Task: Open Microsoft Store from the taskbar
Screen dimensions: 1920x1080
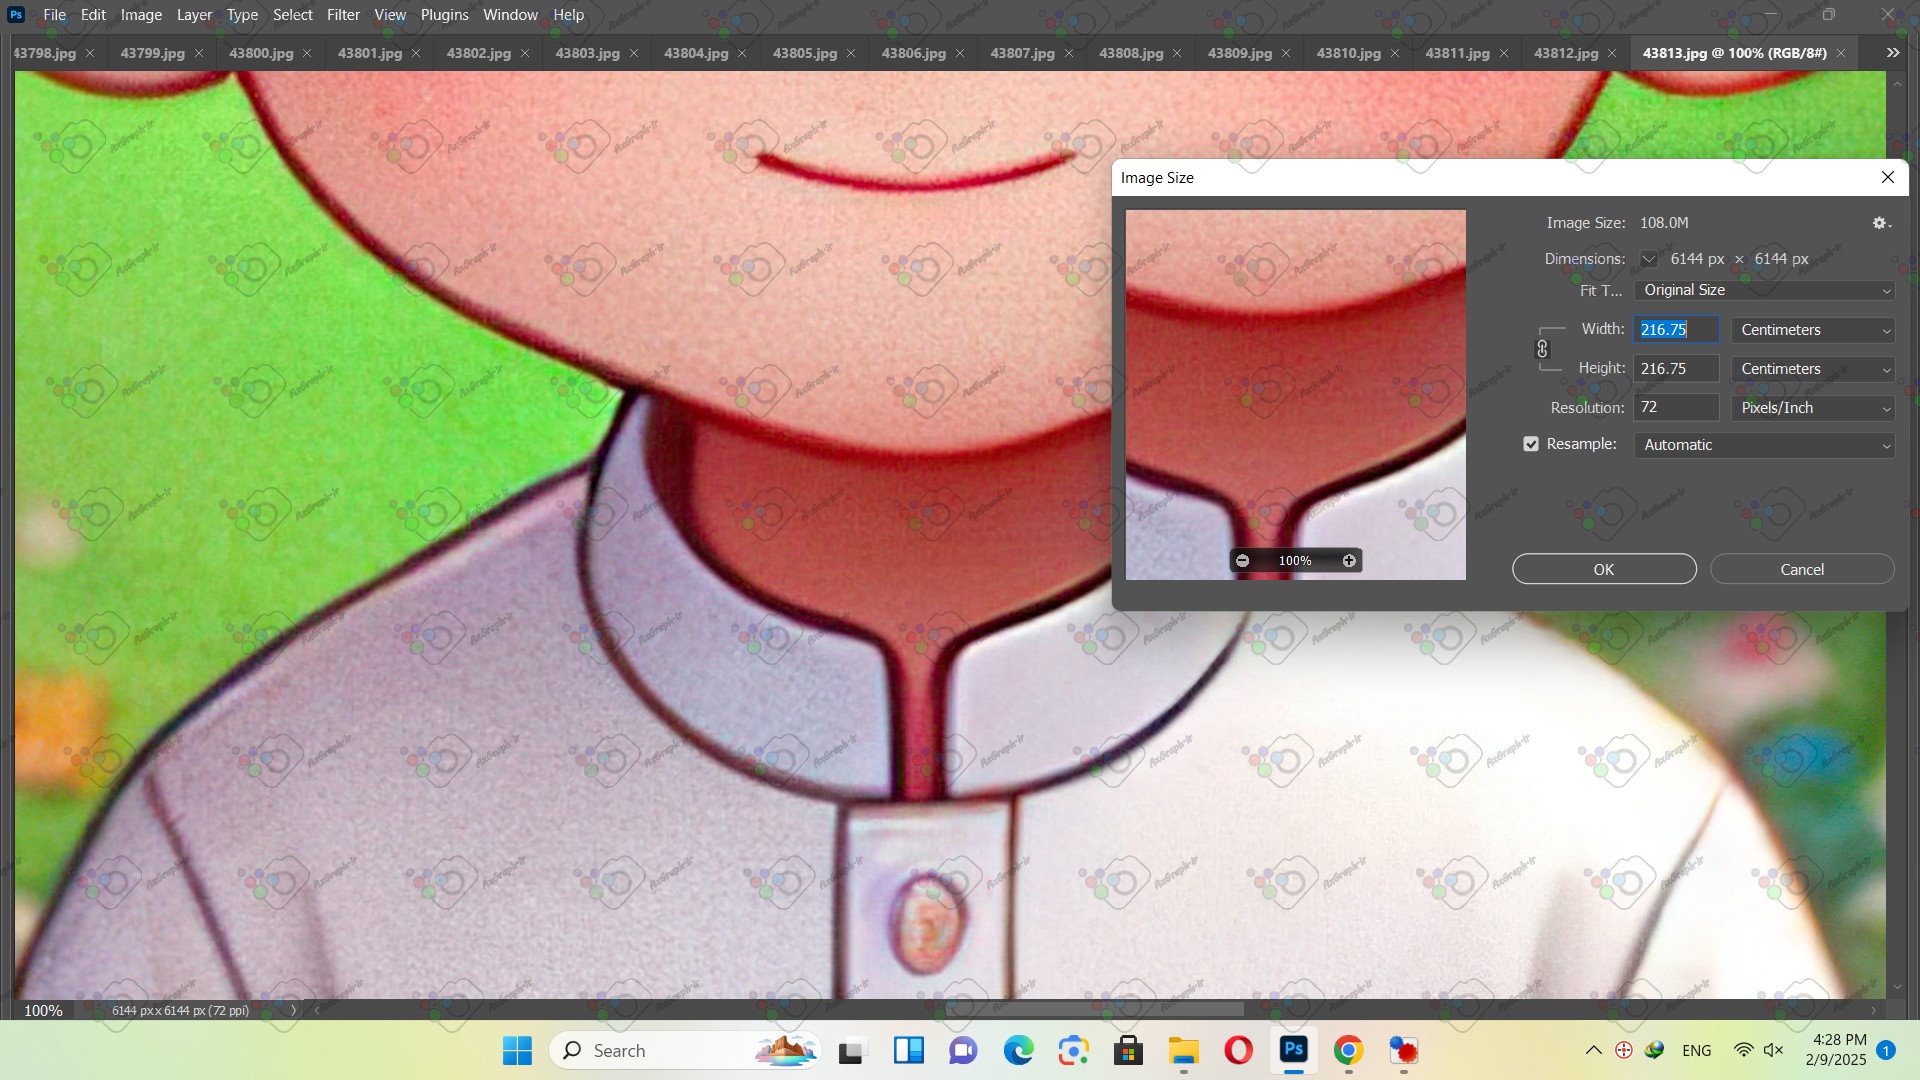Action: tap(1128, 1051)
